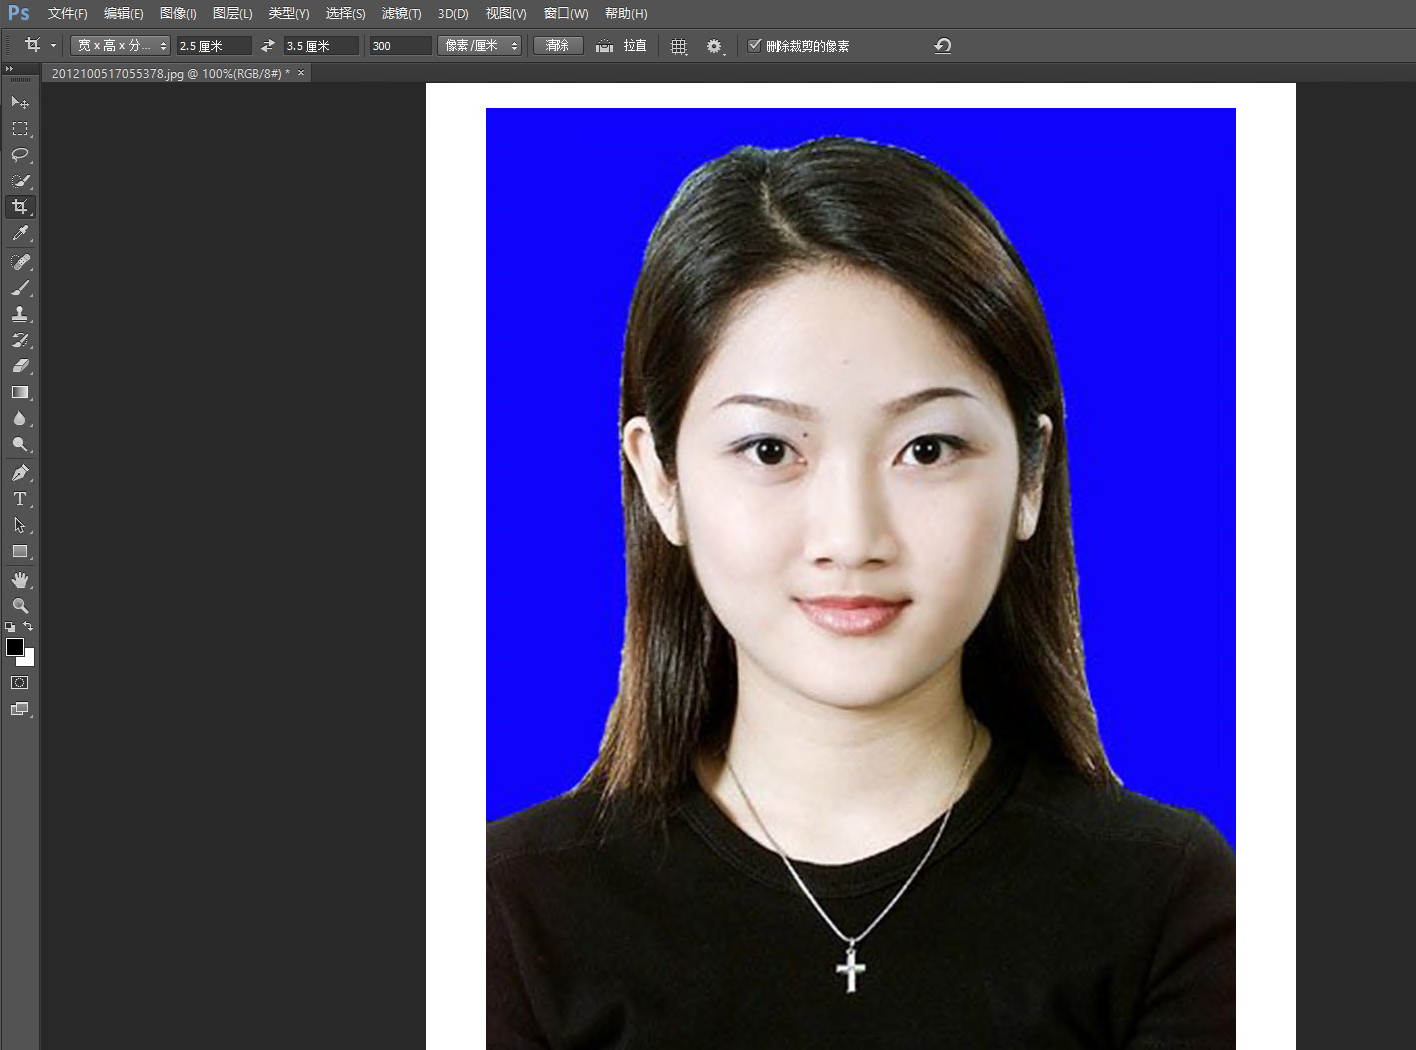This screenshot has width=1416, height=1050.
Task: Select the Pen tool
Action: click(x=20, y=472)
